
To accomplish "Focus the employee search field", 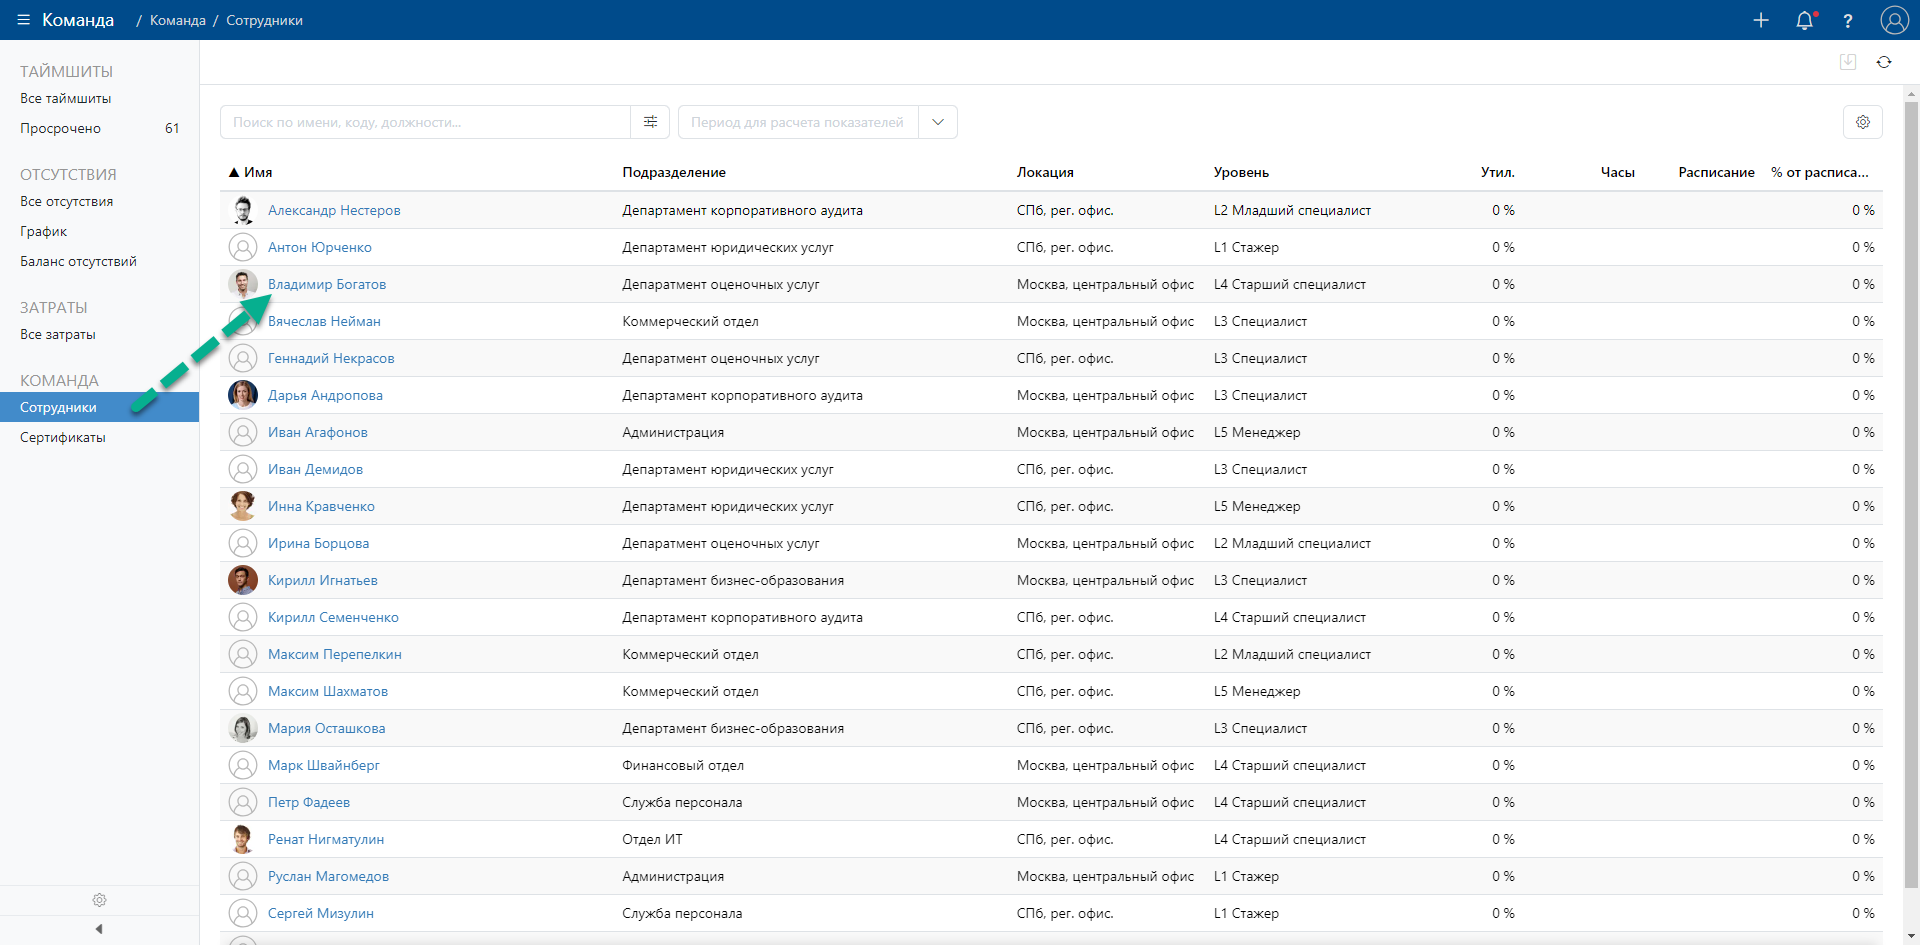I will point(425,122).
